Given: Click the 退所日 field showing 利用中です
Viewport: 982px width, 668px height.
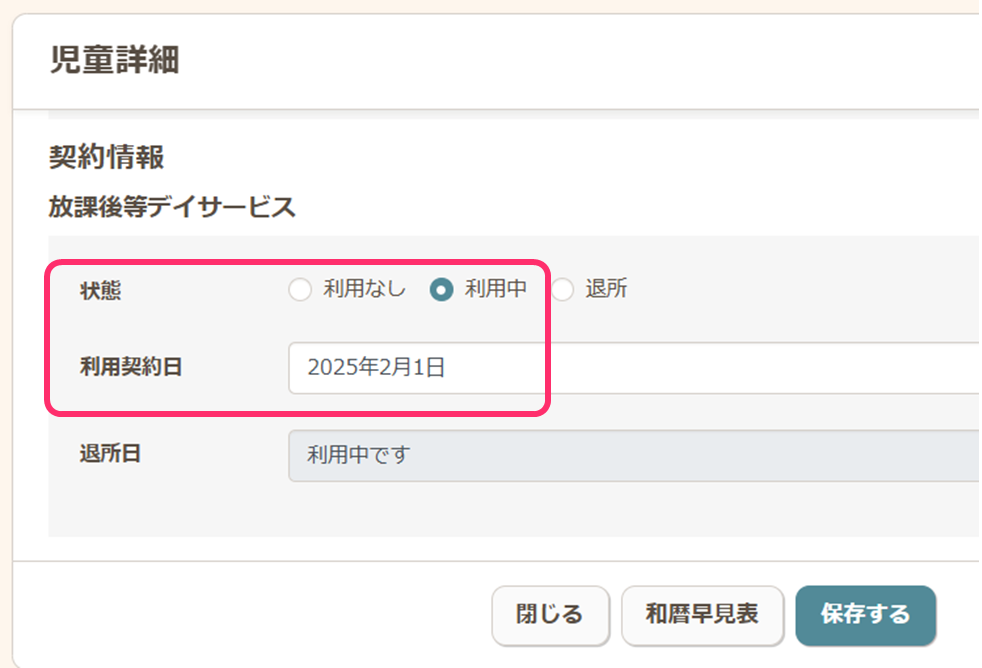Looking at the screenshot, I should 630,456.
